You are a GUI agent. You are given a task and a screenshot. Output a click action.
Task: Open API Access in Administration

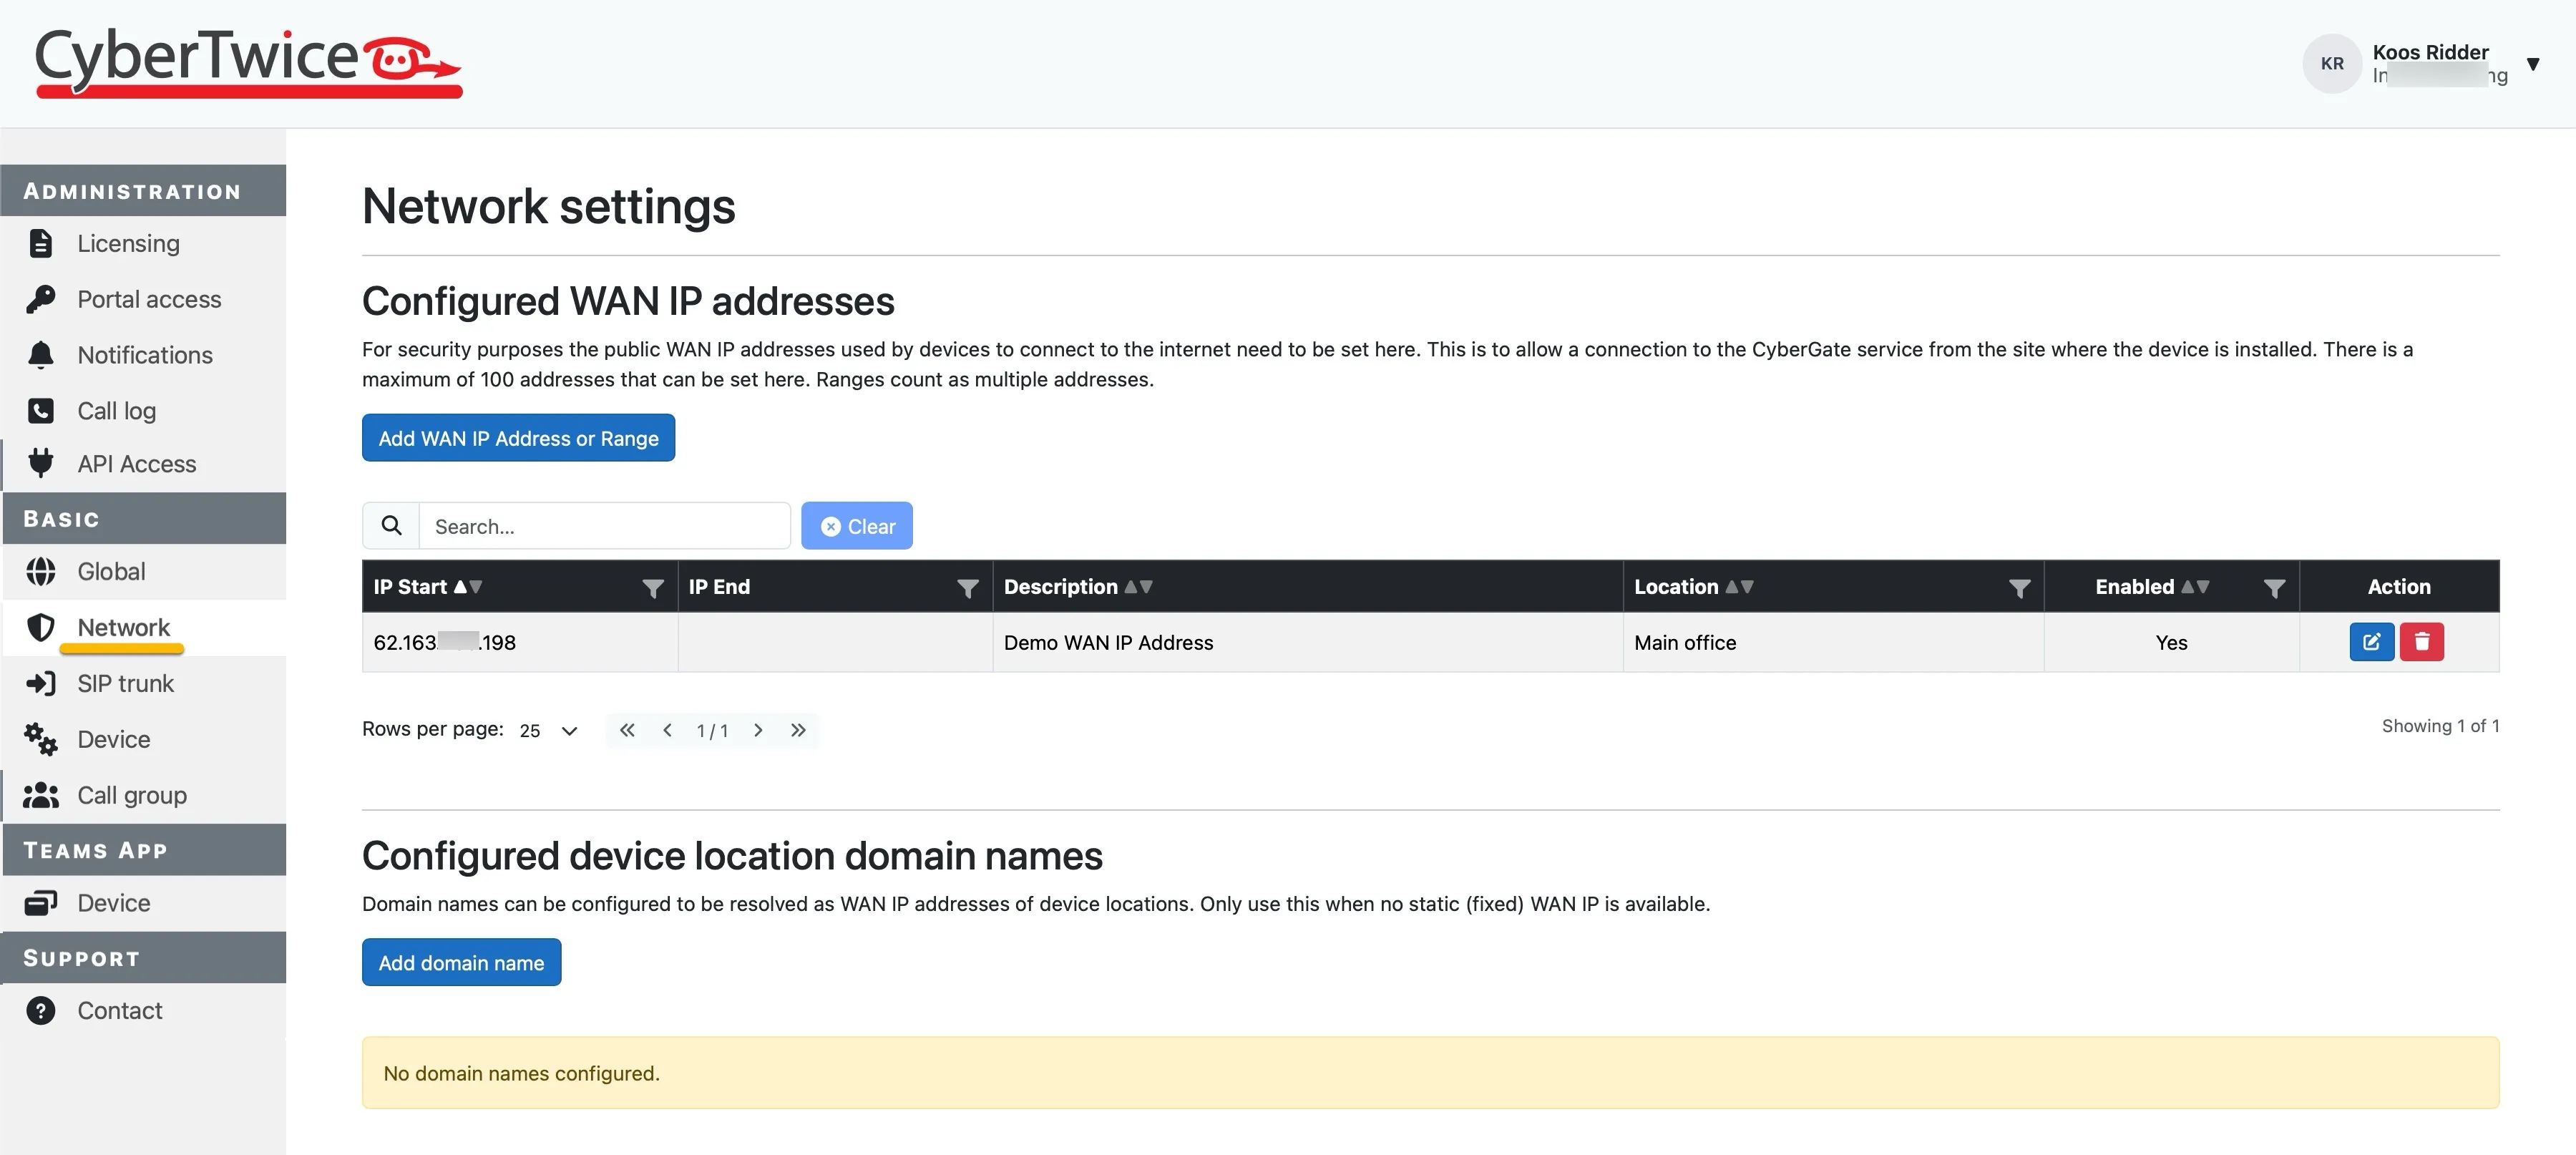click(x=136, y=464)
